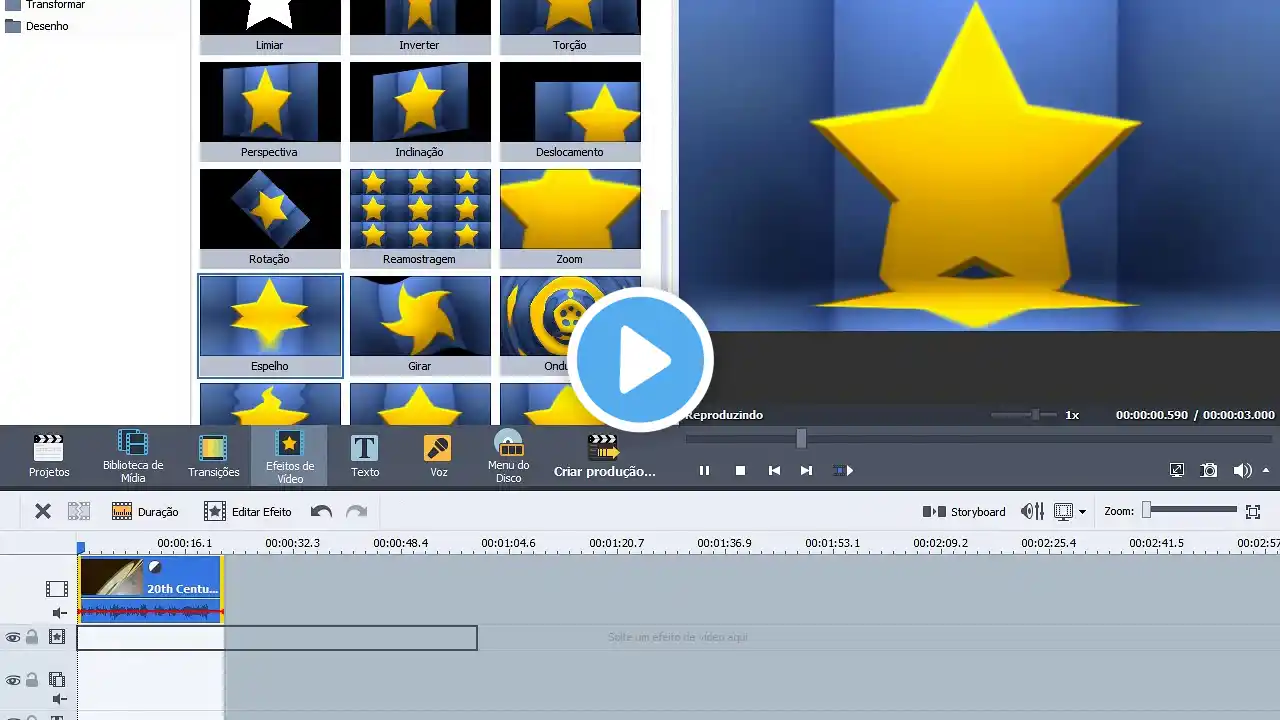Click the timeline Zoom slider handle
This screenshot has height=720, width=1280.
1147,510
